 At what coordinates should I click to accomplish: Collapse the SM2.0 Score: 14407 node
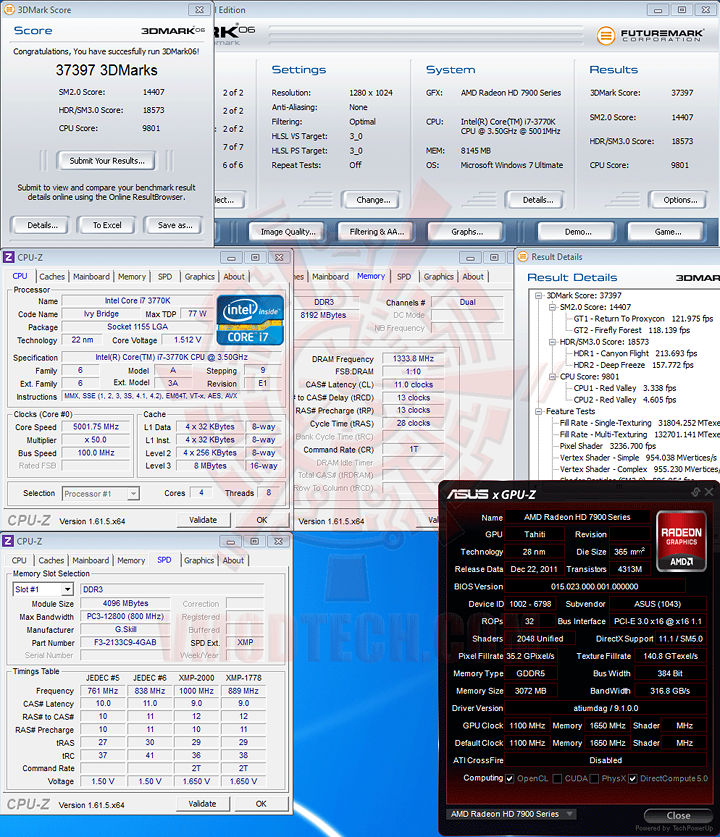552,307
